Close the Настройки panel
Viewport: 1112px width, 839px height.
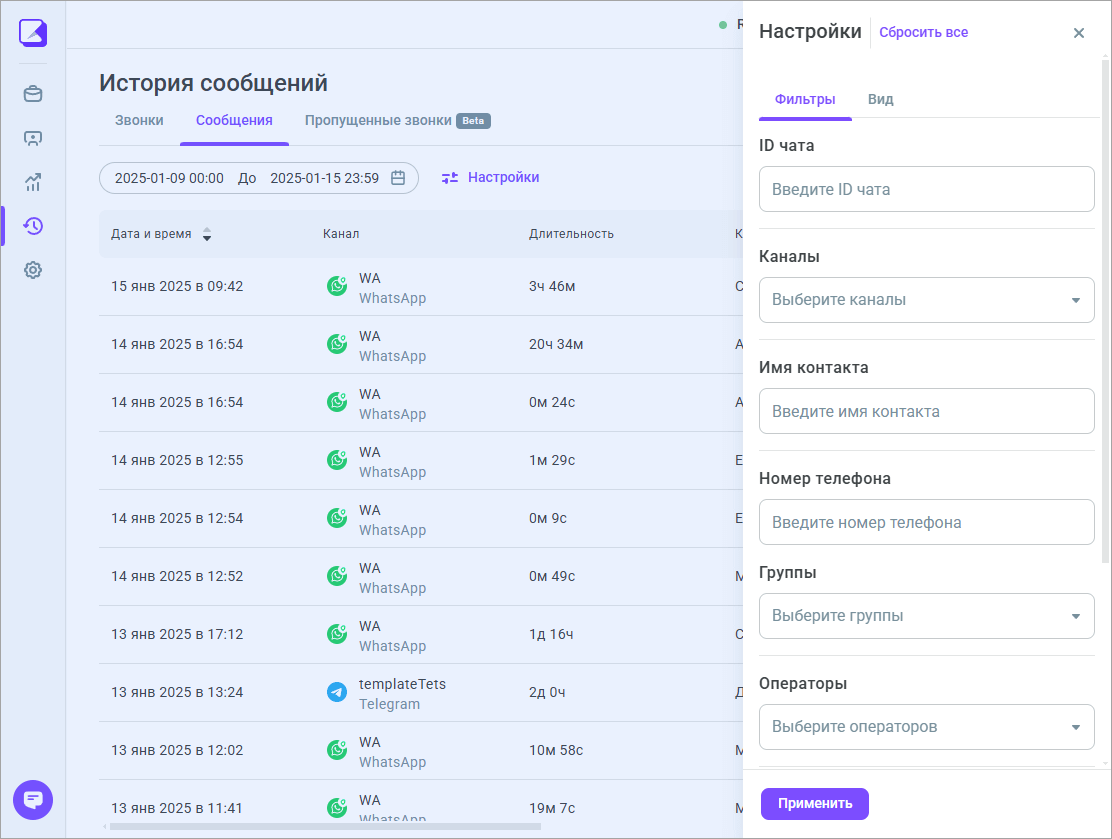pyautogui.click(x=1079, y=33)
